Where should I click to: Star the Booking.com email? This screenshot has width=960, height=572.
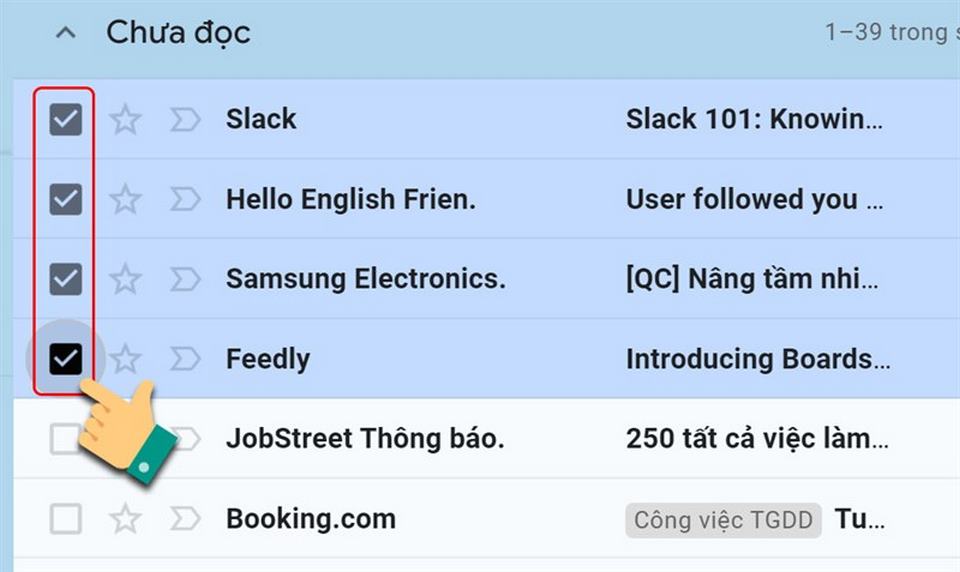tap(125, 519)
